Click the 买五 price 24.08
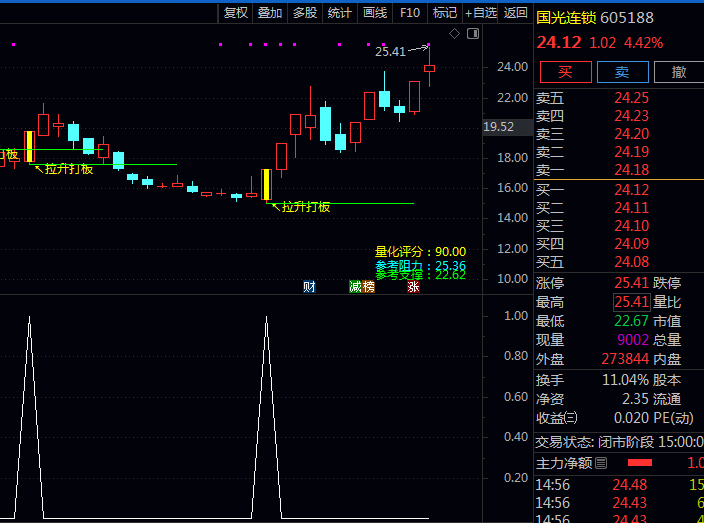 (x=632, y=262)
